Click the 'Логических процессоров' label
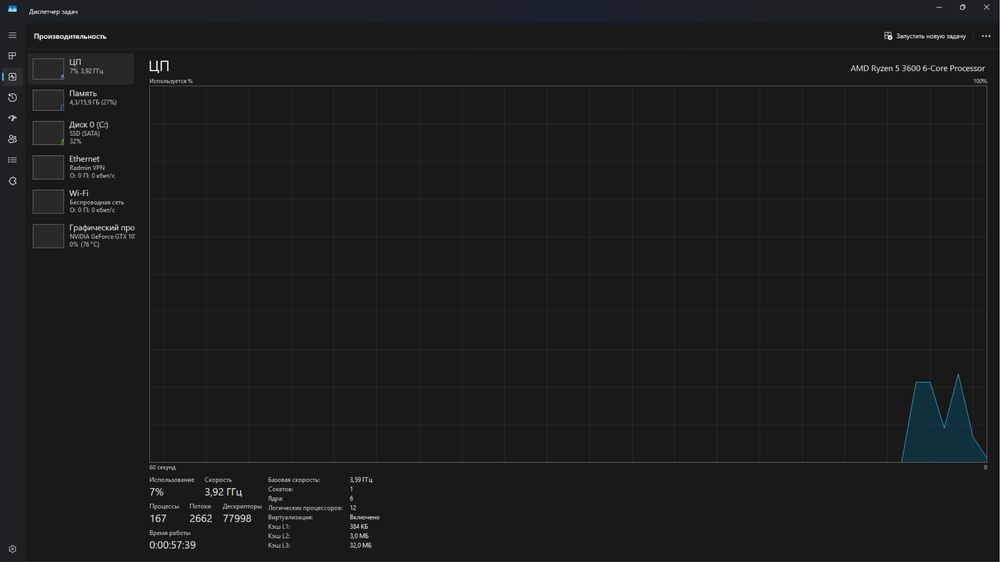The image size is (1000, 562). coord(305,508)
